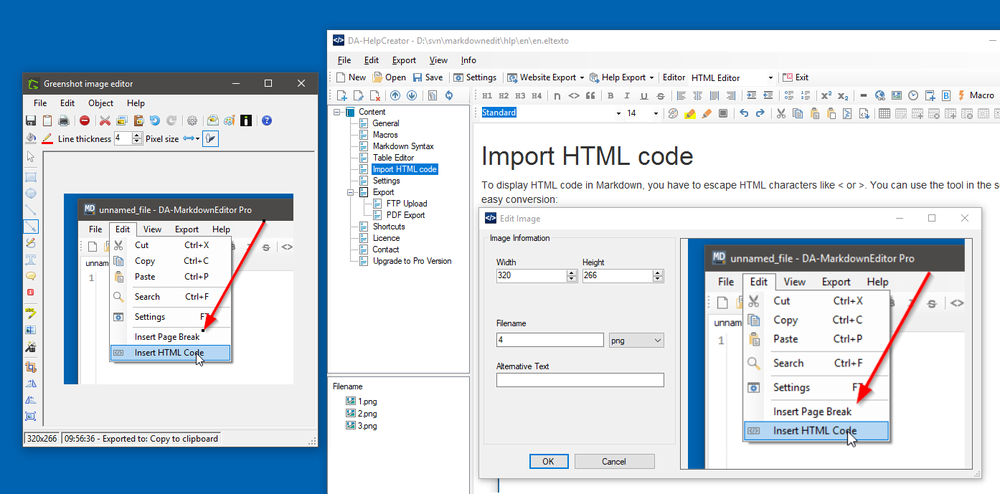Viewport: 1000px width, 494px height.
Task: Select the arrow cursor selection tool in Greenshot
Action: 31,157
